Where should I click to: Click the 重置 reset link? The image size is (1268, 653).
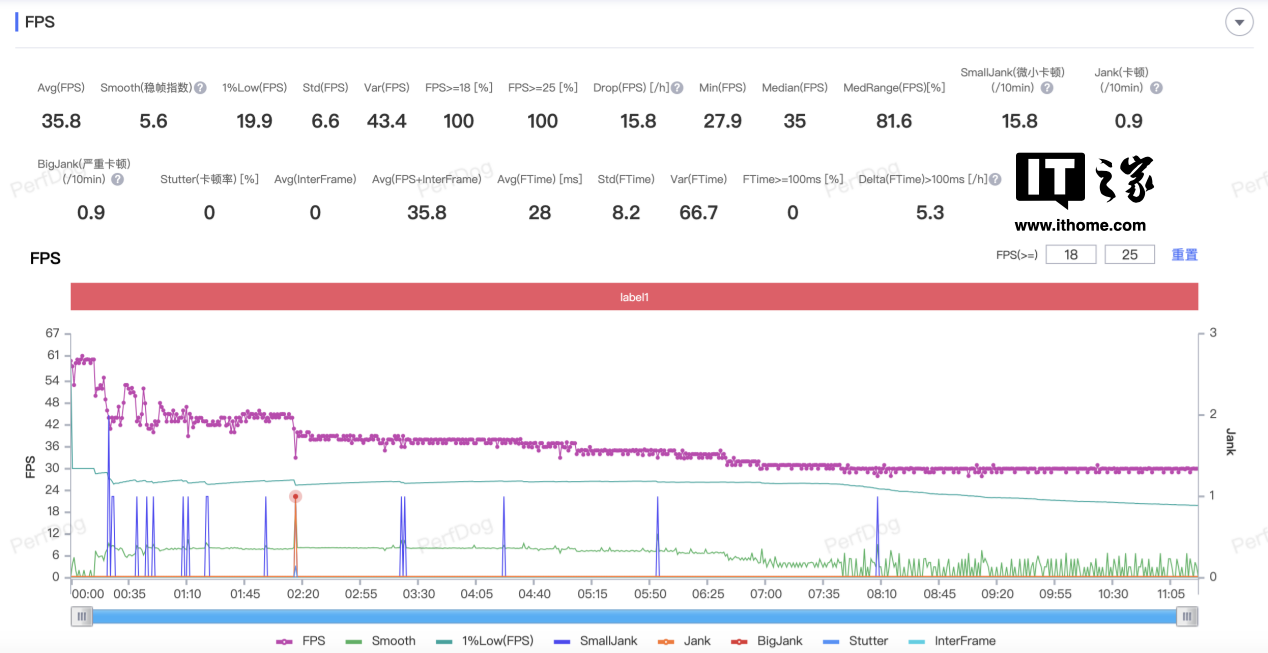1184,255
